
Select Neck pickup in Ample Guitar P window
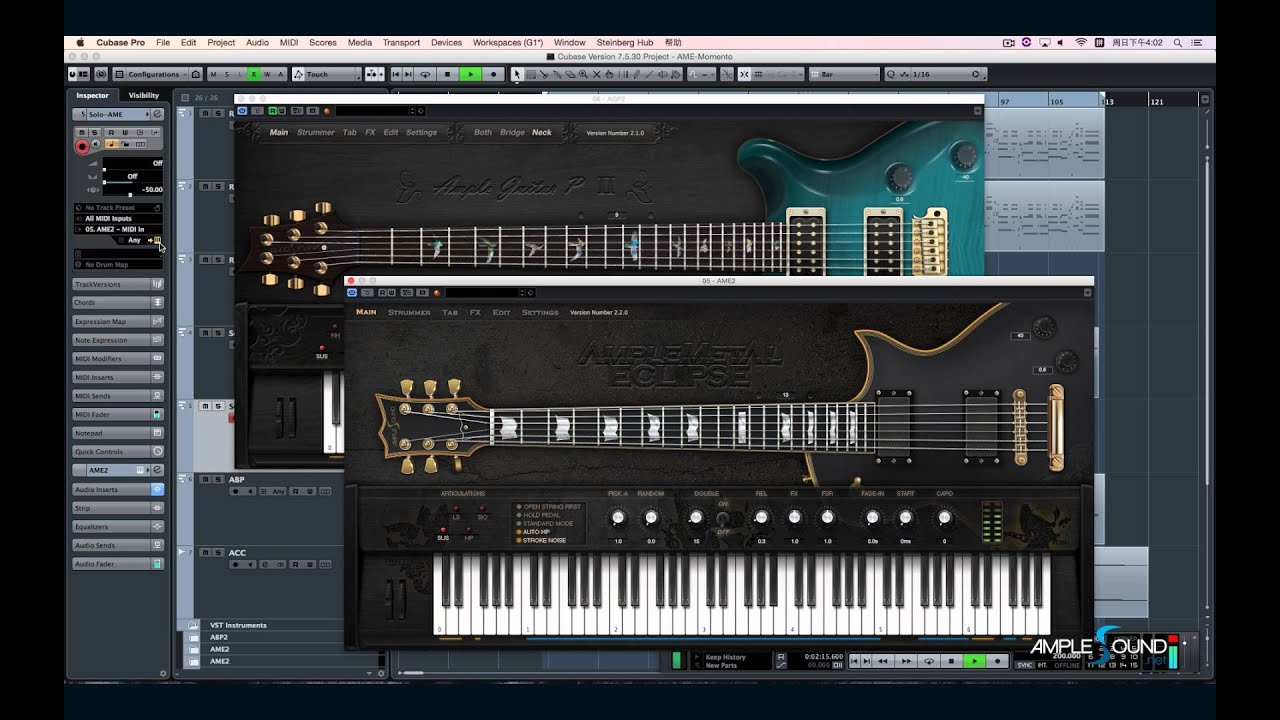[x=542, y=132]
